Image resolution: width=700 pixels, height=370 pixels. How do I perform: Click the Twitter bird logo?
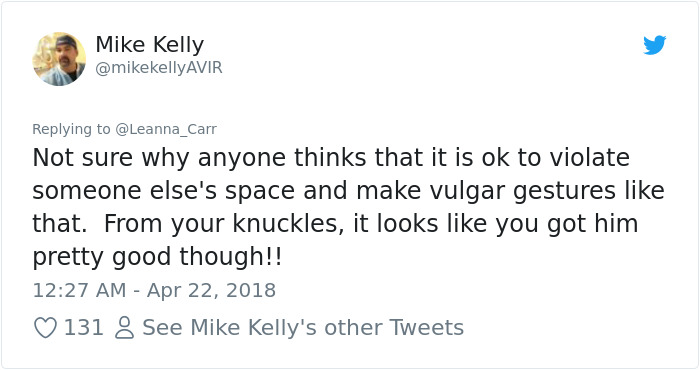click(654, 45)
